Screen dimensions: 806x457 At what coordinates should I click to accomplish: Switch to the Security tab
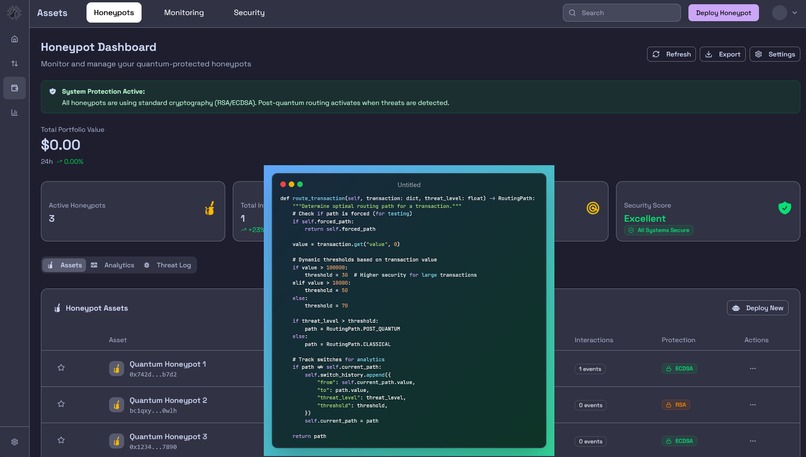[249, 12]
